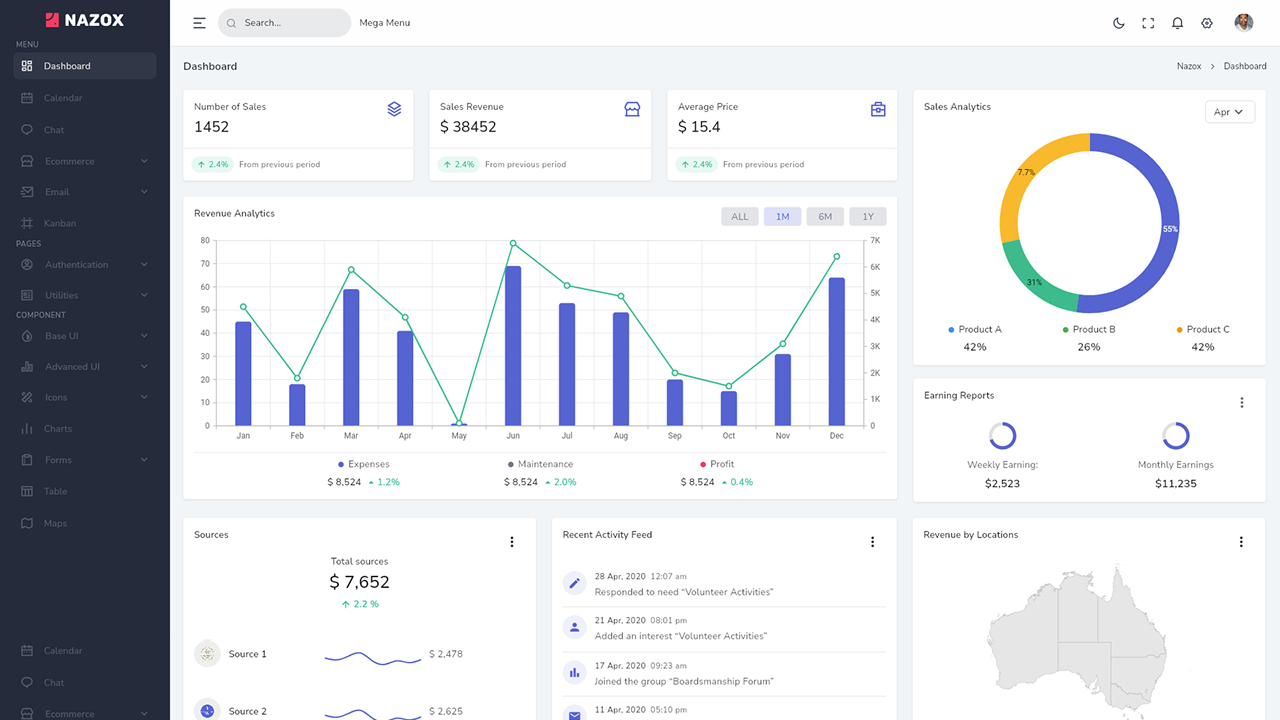
Task: Switch to the 1M range tab
Action: 782,215
